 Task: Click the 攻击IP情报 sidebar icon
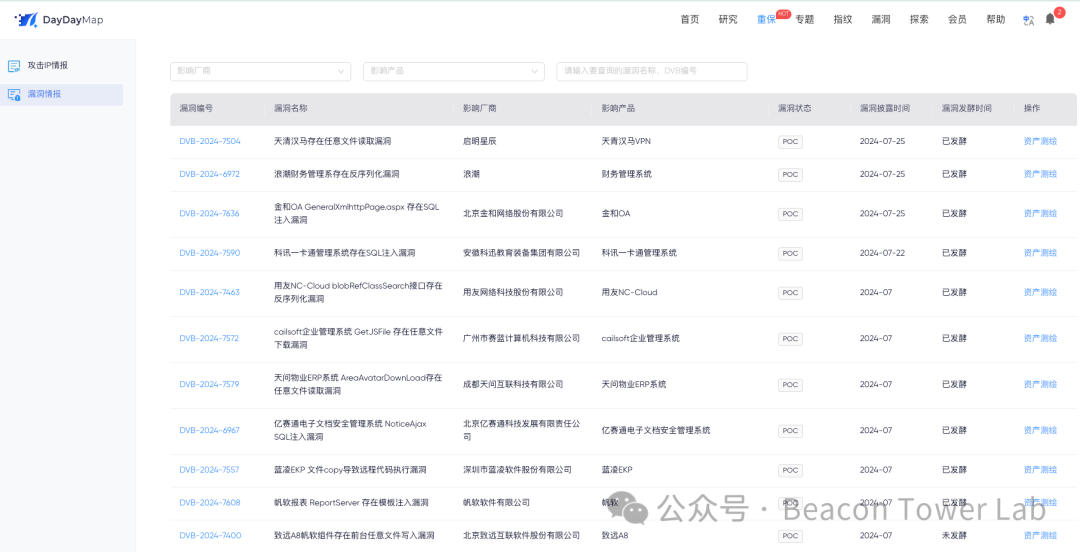14,66
